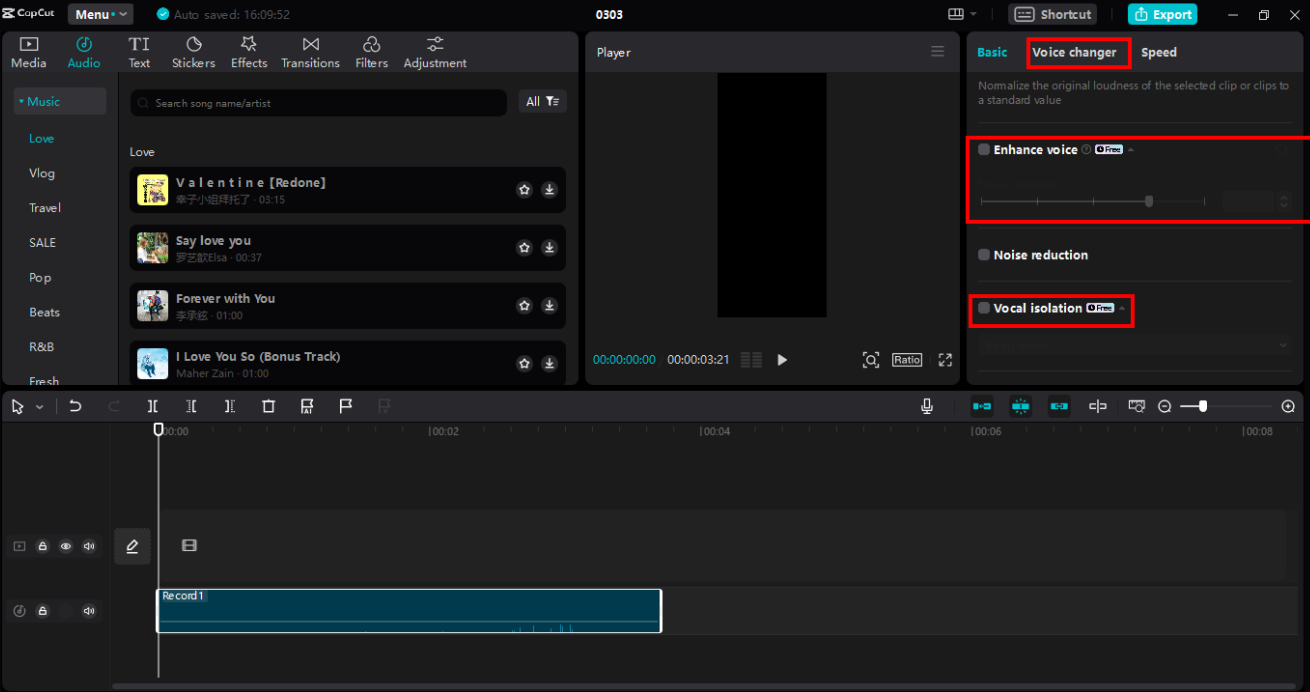Collapse the Music category
Image resolution: width=1310 pixels, height=692 pixels.
tap(60, 101)
